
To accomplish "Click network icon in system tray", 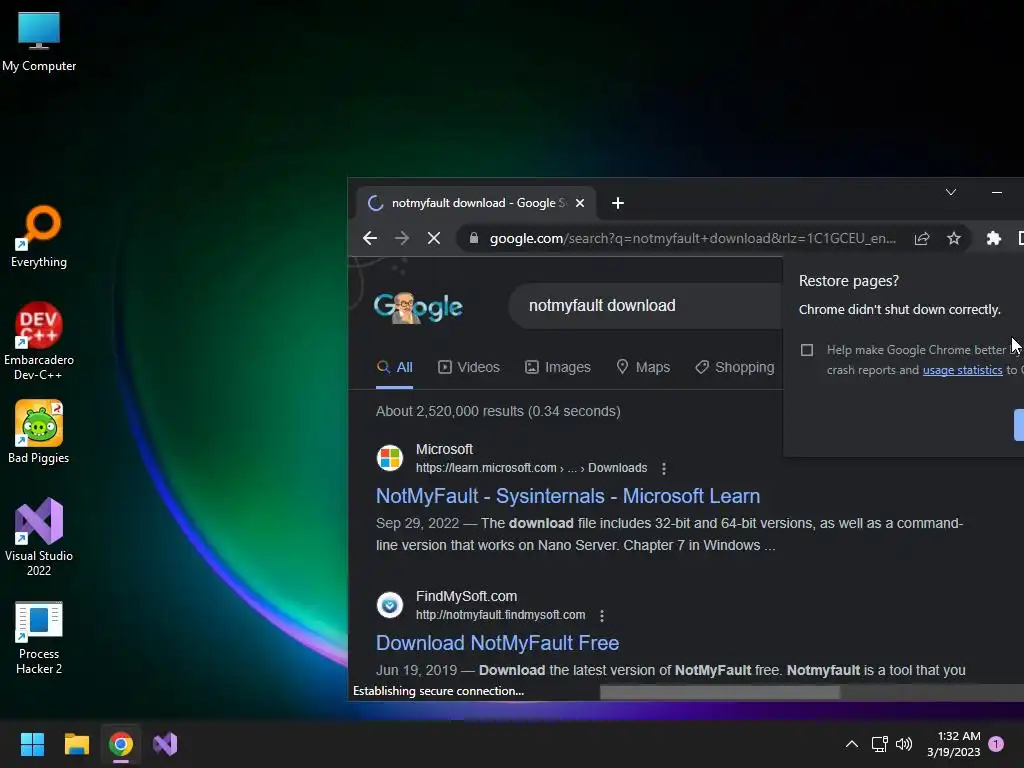I will 879,744.
